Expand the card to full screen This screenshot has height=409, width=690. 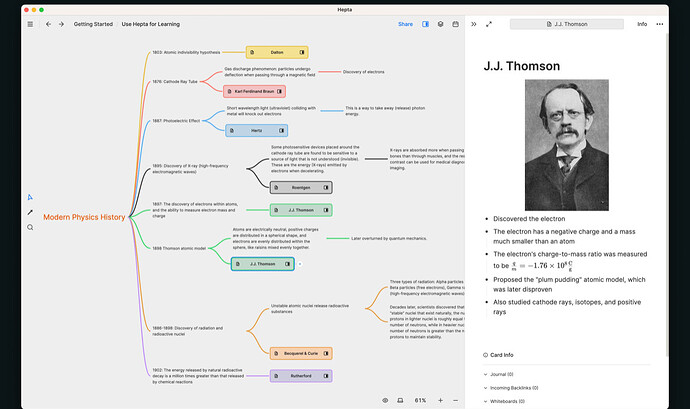coord(489,24)
